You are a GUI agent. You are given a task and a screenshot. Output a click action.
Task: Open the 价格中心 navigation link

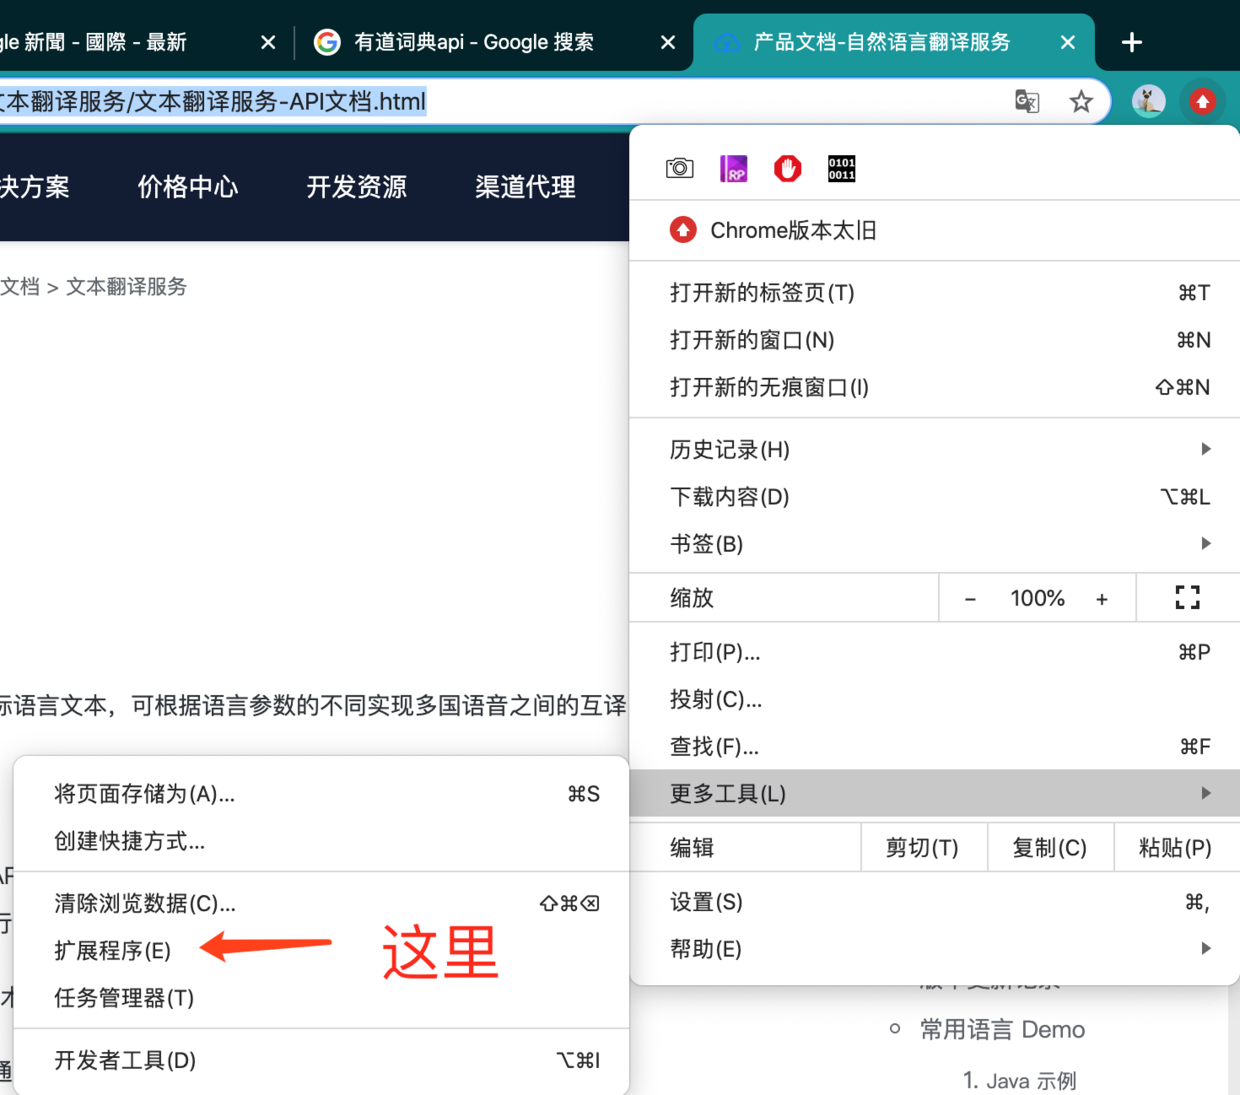[187, 187]
